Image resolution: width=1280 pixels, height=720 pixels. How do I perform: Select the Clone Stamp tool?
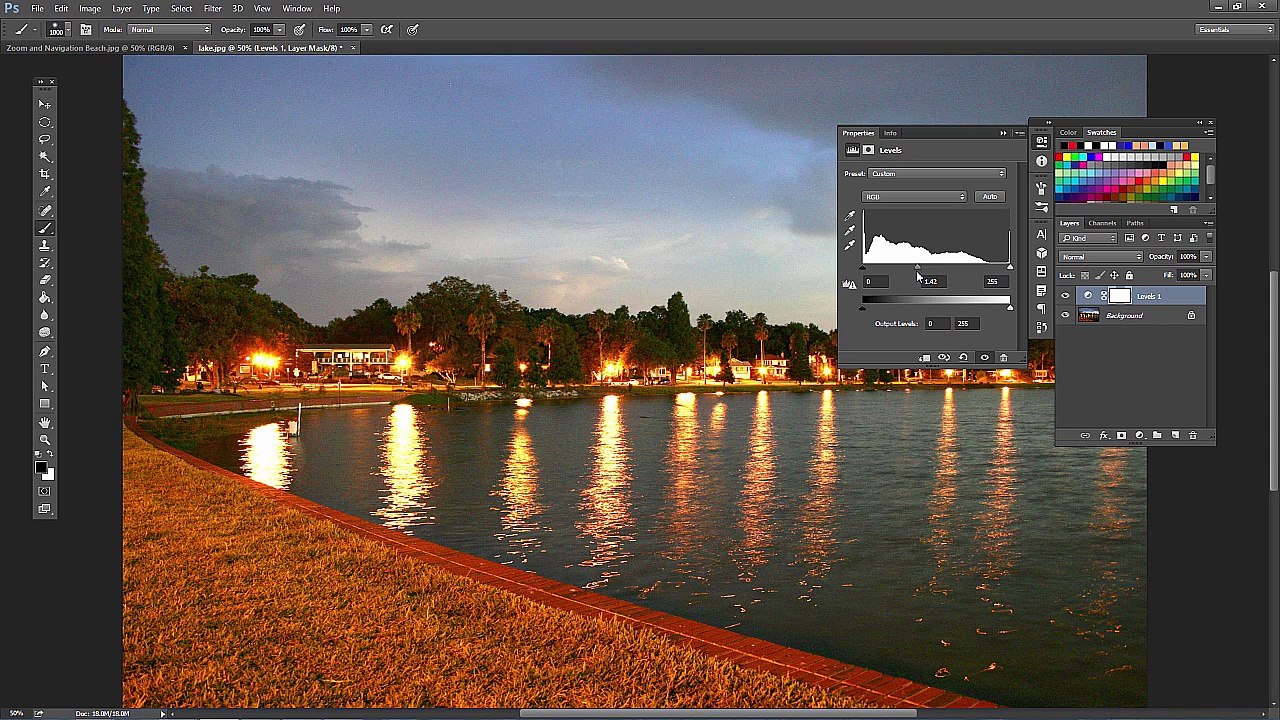point(45,245)
